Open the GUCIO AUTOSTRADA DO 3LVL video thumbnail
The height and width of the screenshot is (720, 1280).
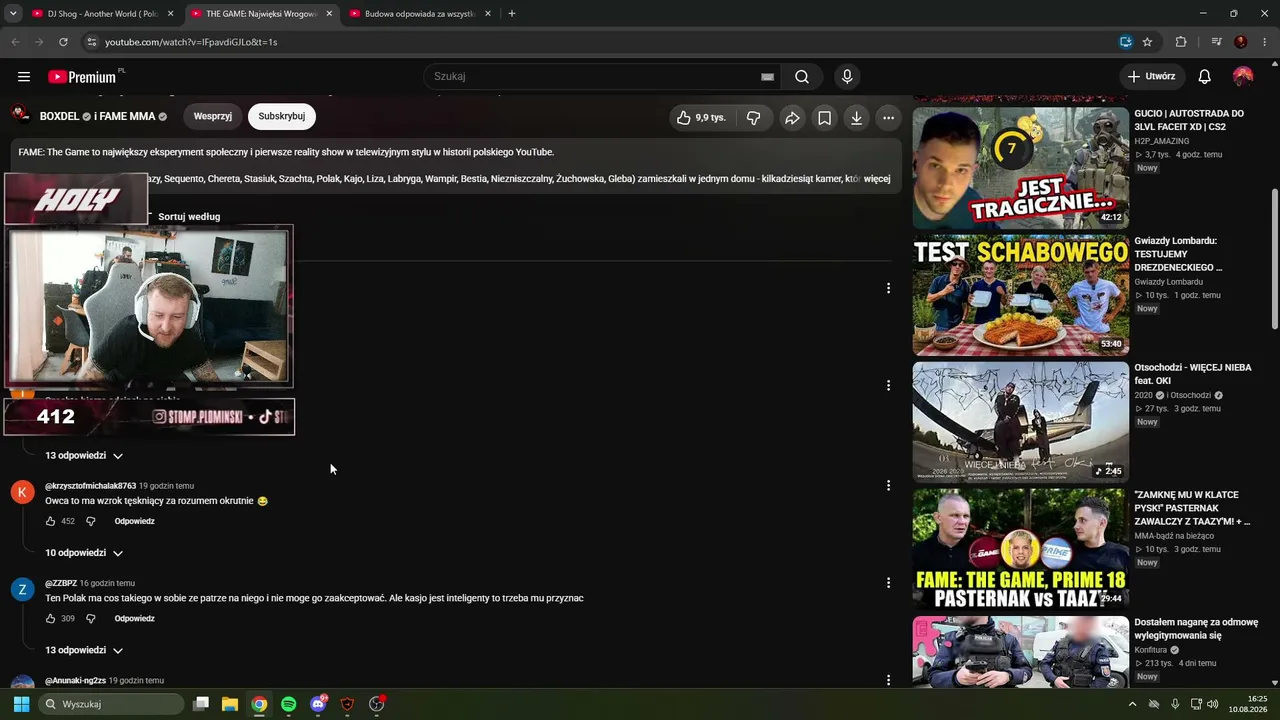click(x=1020, y=168)
